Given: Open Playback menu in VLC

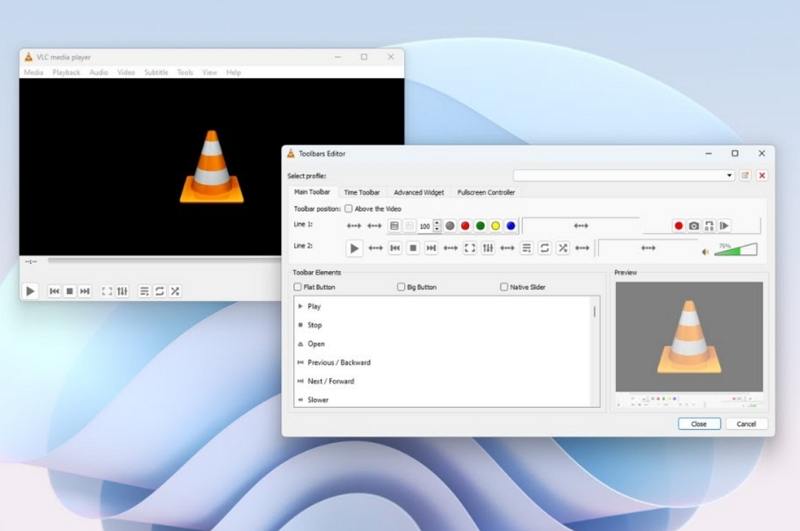Looking at the screenshot, I should 66,72.
